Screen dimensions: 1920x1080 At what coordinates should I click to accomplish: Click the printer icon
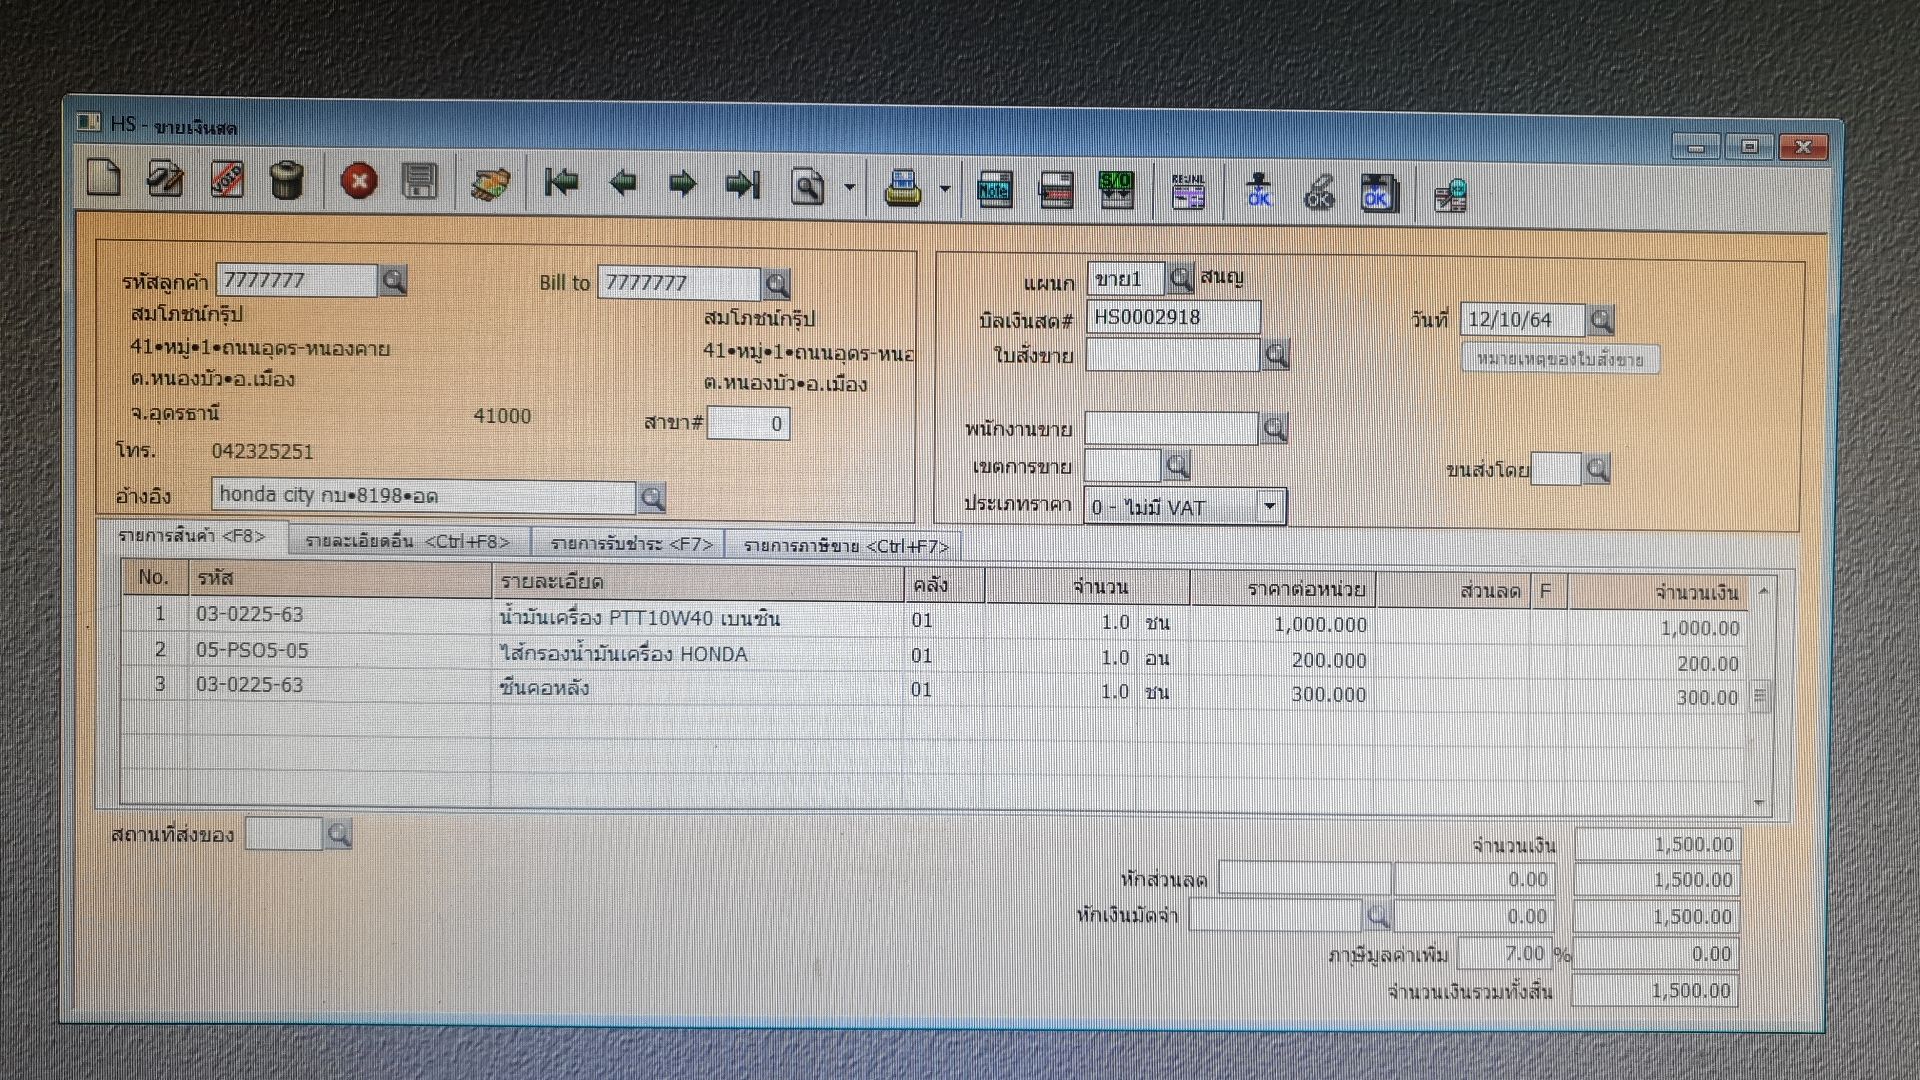pos(903,188)
